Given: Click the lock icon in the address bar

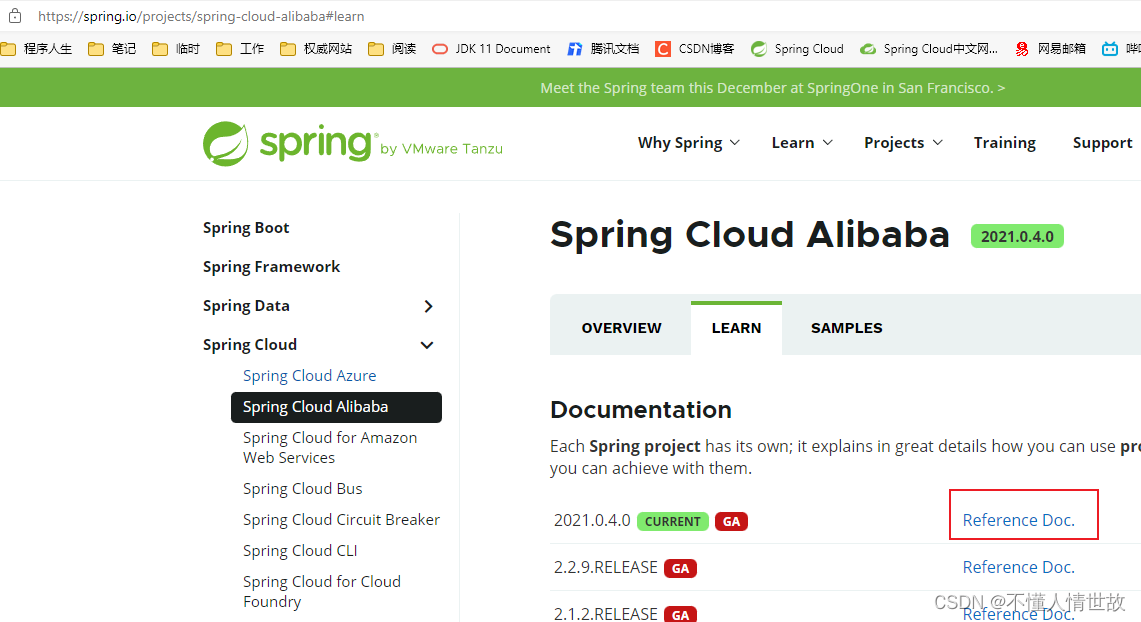Looking at the screenshot, I should click(14, 15).
